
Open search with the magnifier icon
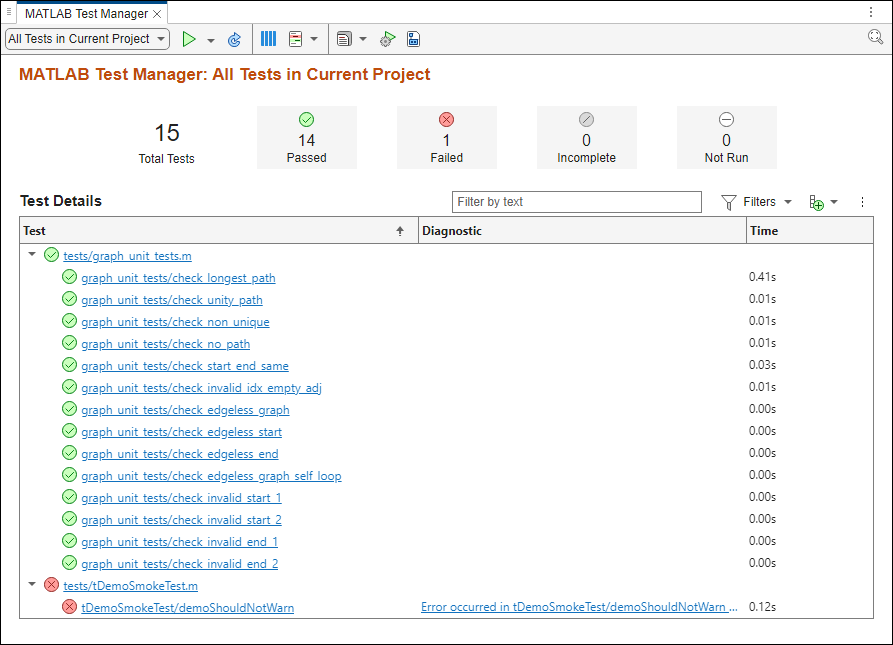pos(876,36)
